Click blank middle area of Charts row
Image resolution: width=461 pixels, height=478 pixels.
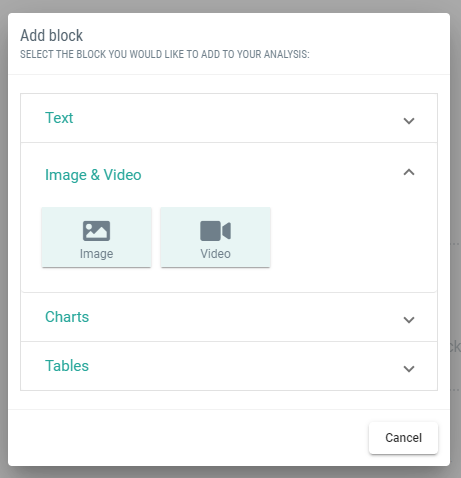tap(233, 317)
